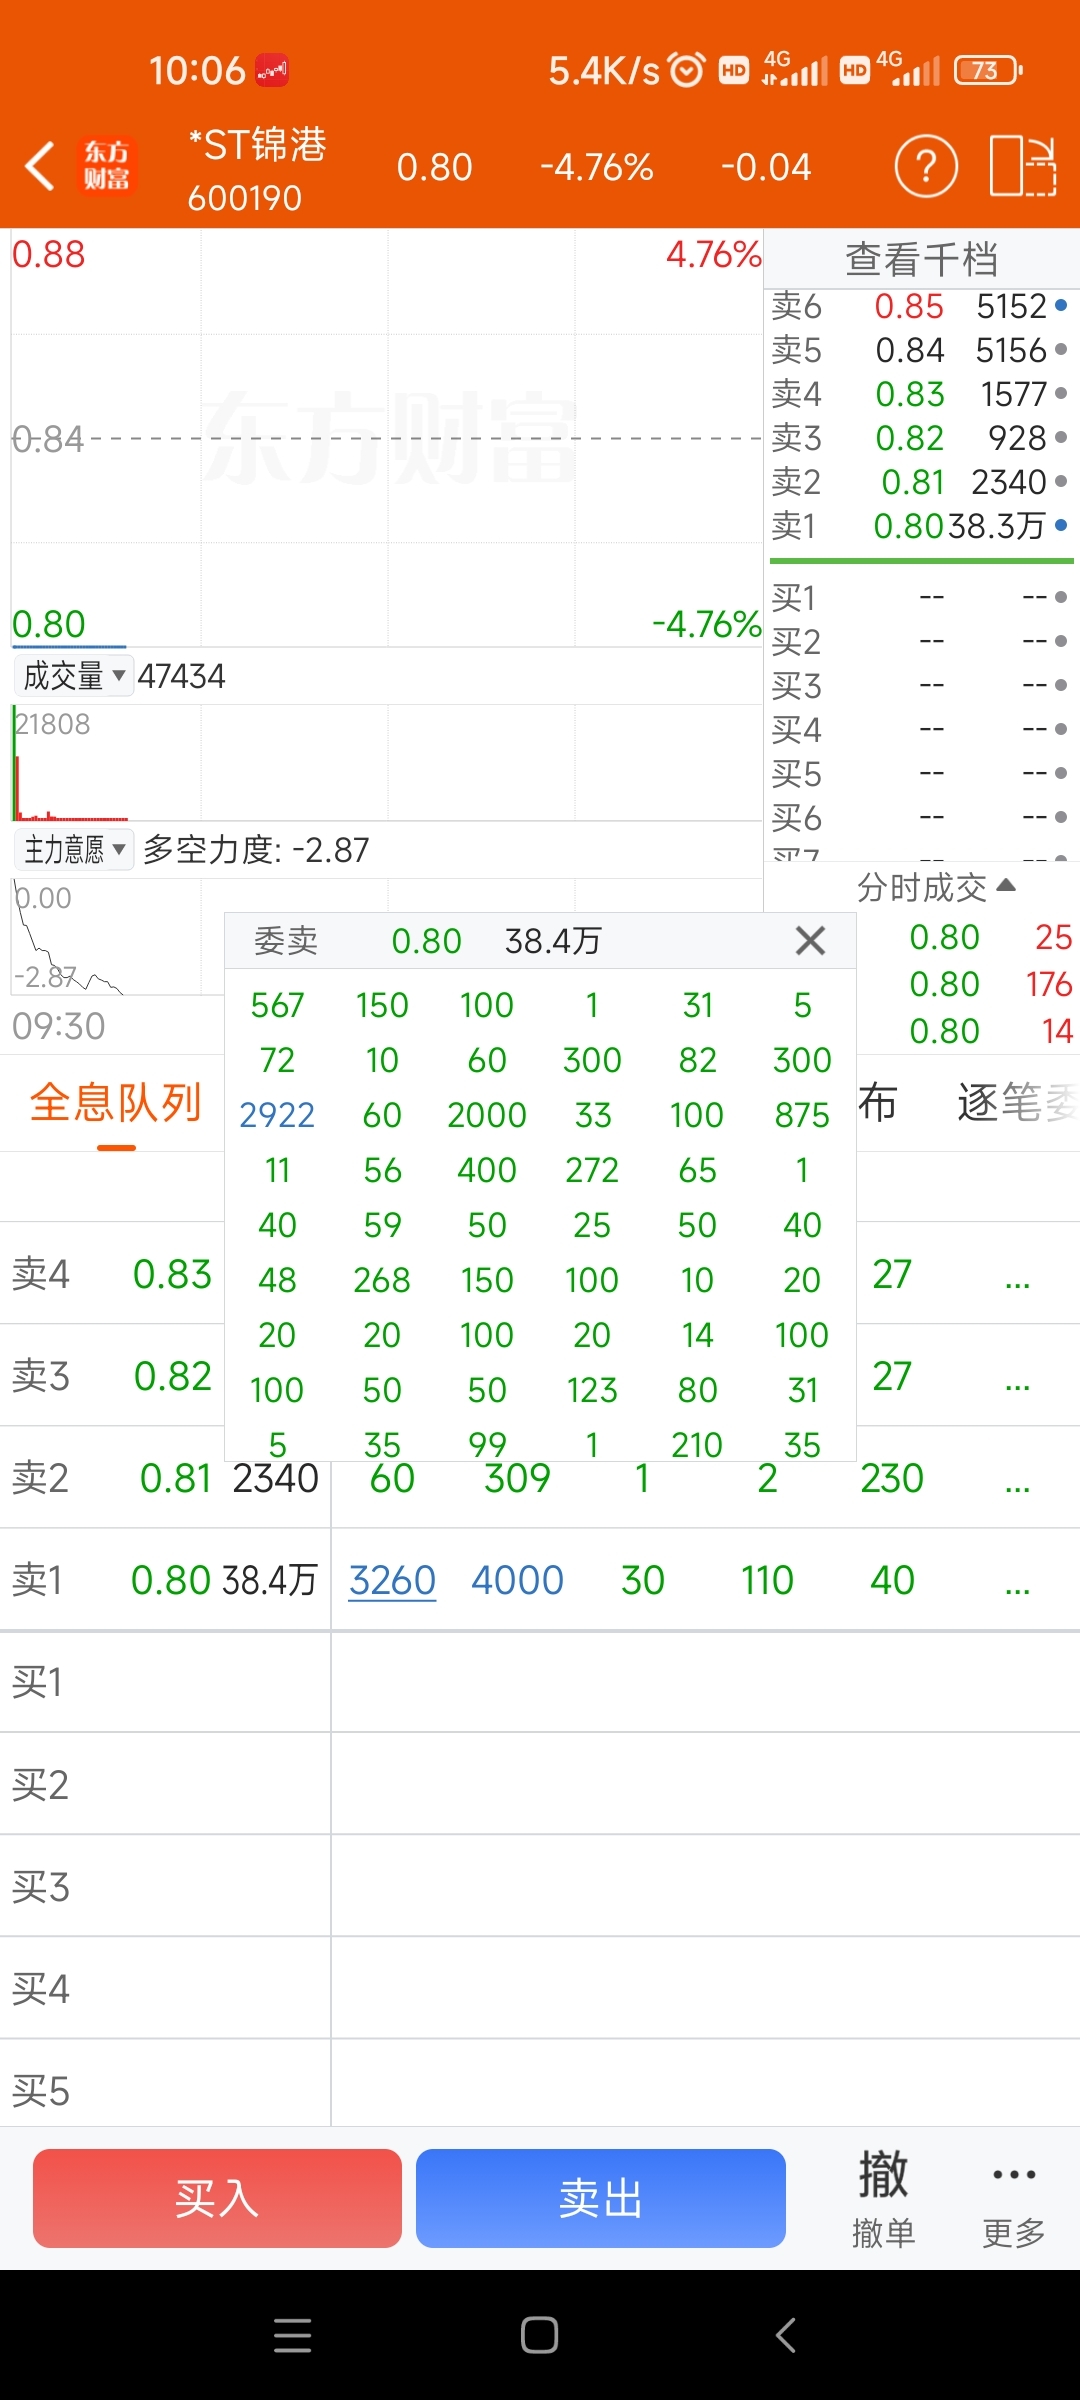
Task: Select 卖5 price 0.84 in order book
Action: (x=909, y=350)
